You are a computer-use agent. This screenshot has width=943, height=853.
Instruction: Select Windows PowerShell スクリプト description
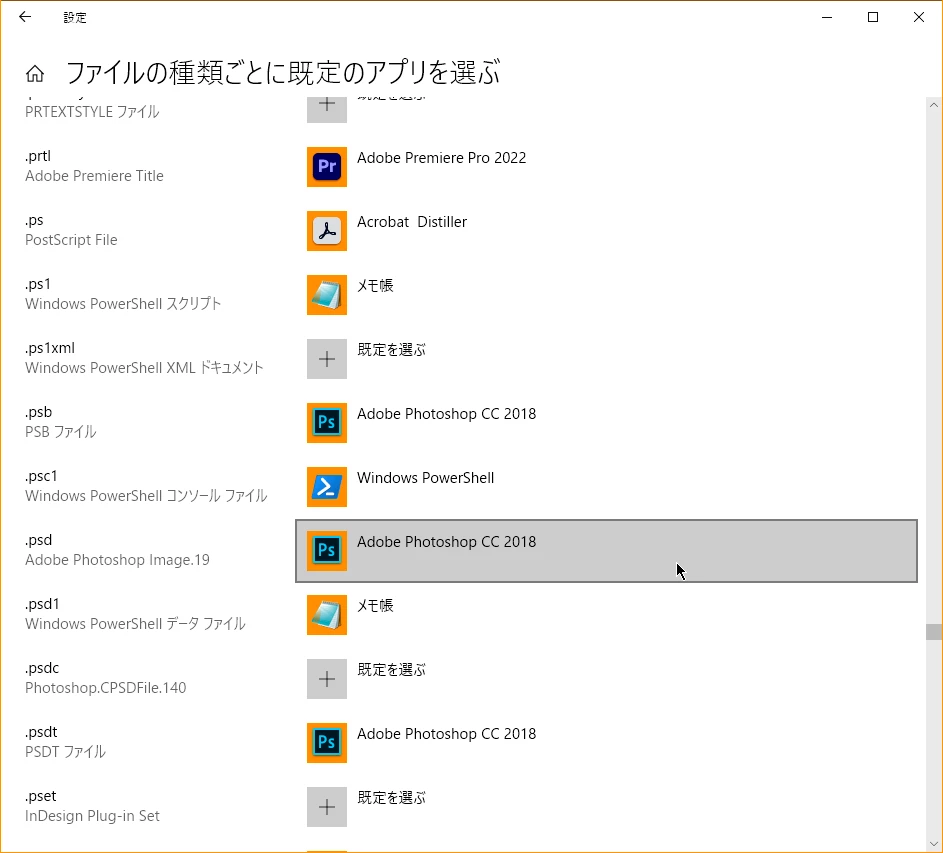pos(123,304)
